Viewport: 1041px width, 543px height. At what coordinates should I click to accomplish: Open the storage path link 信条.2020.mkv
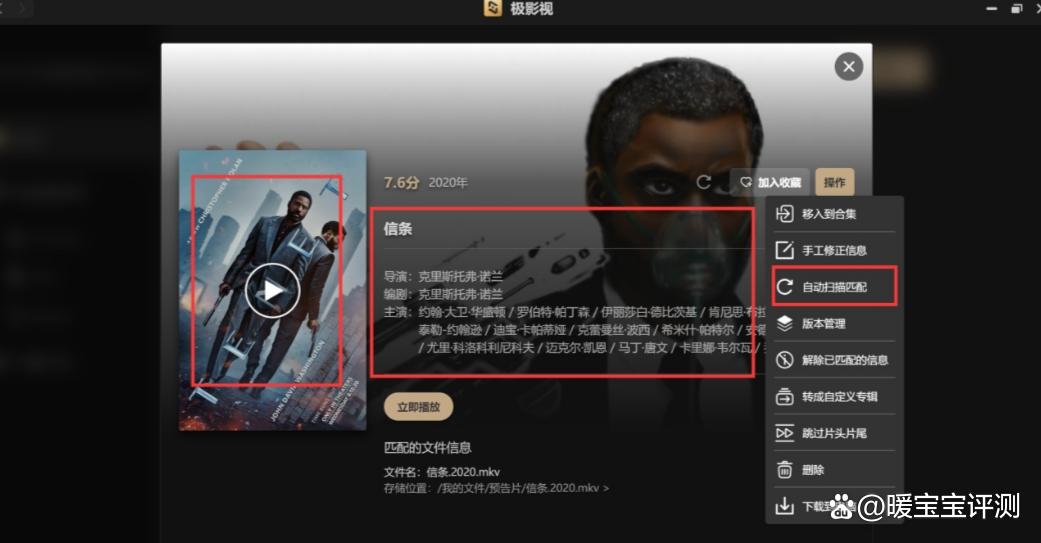pyautogui.click(x=522, y=488)
